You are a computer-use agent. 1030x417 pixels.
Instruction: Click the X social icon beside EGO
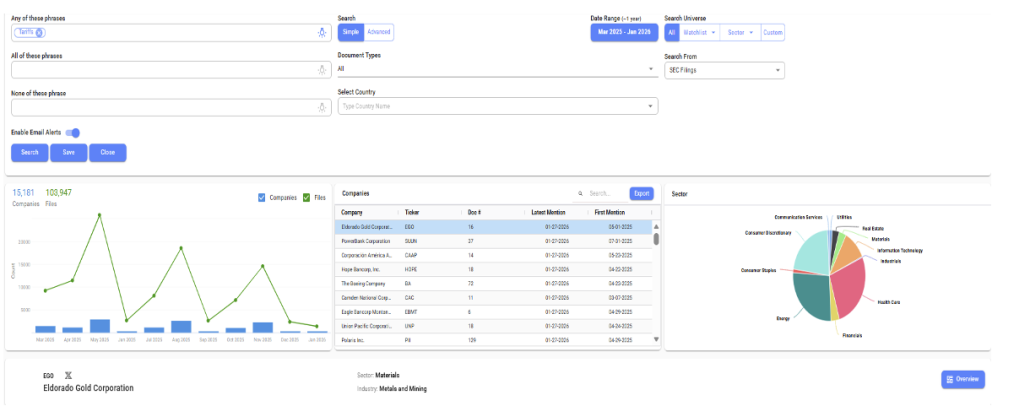pyautogui.click(x=67, y=375)
